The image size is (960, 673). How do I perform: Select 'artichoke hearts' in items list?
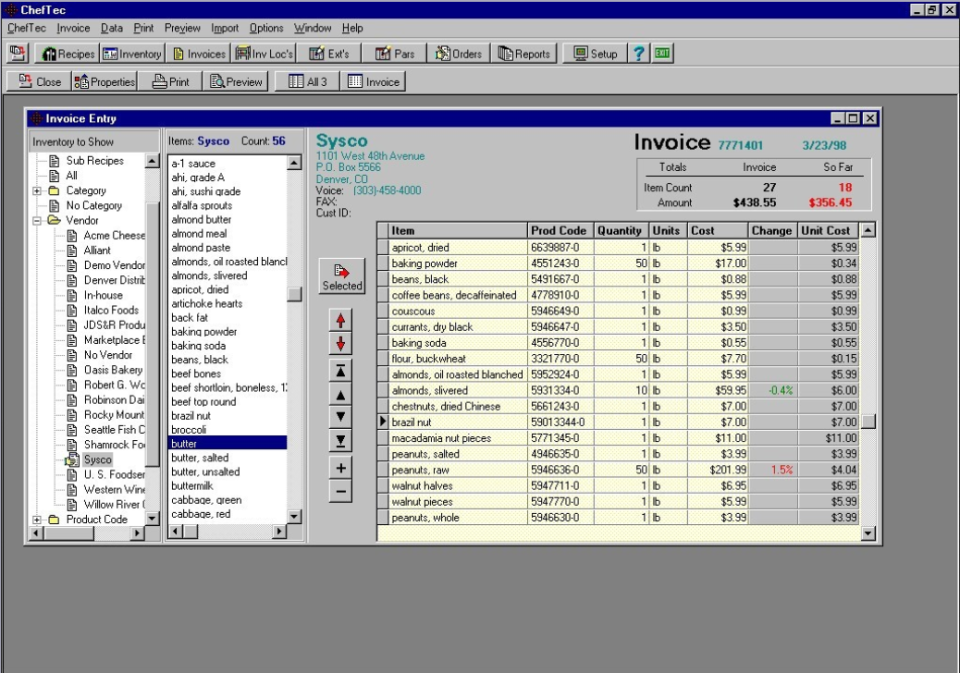(206, 303)
